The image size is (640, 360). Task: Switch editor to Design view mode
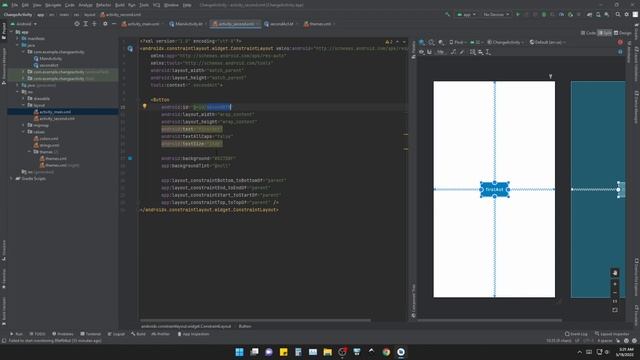(623, 33)
